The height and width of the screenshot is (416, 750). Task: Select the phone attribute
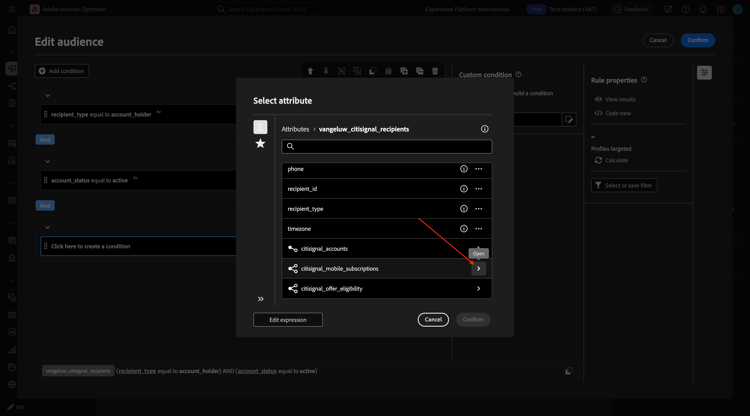click(386, 169)
